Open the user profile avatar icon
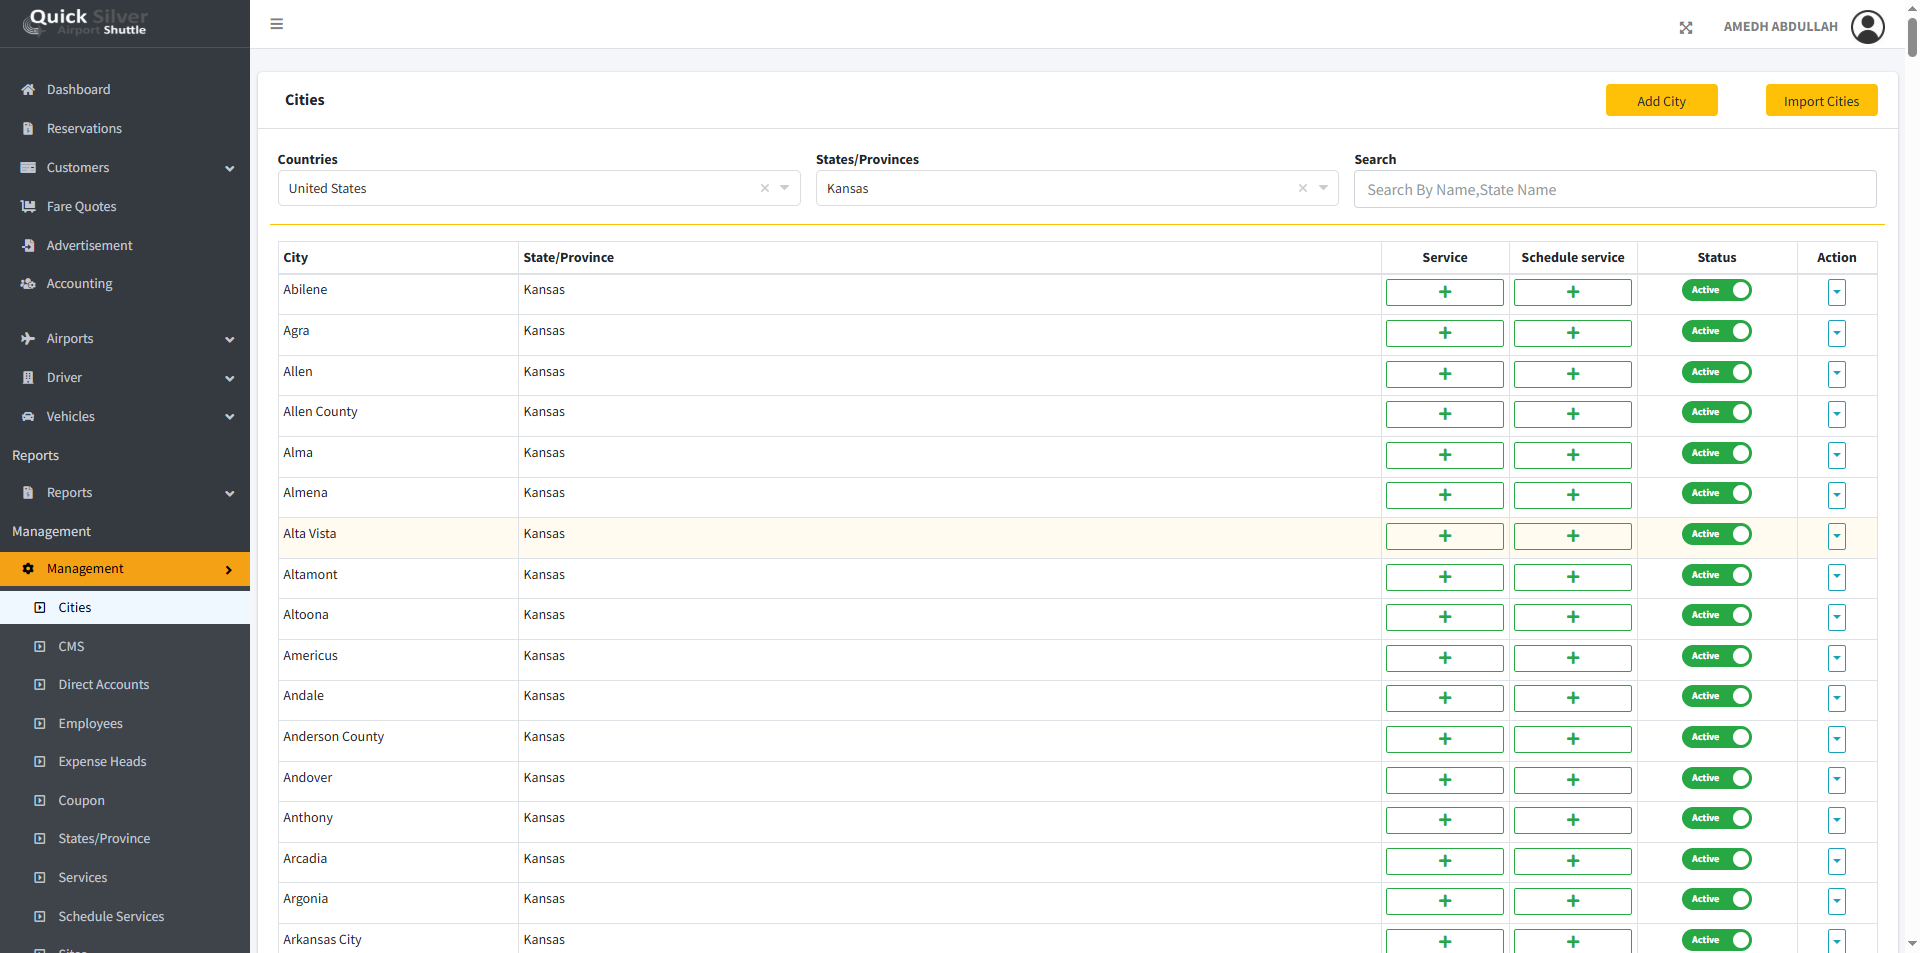 1867,27
